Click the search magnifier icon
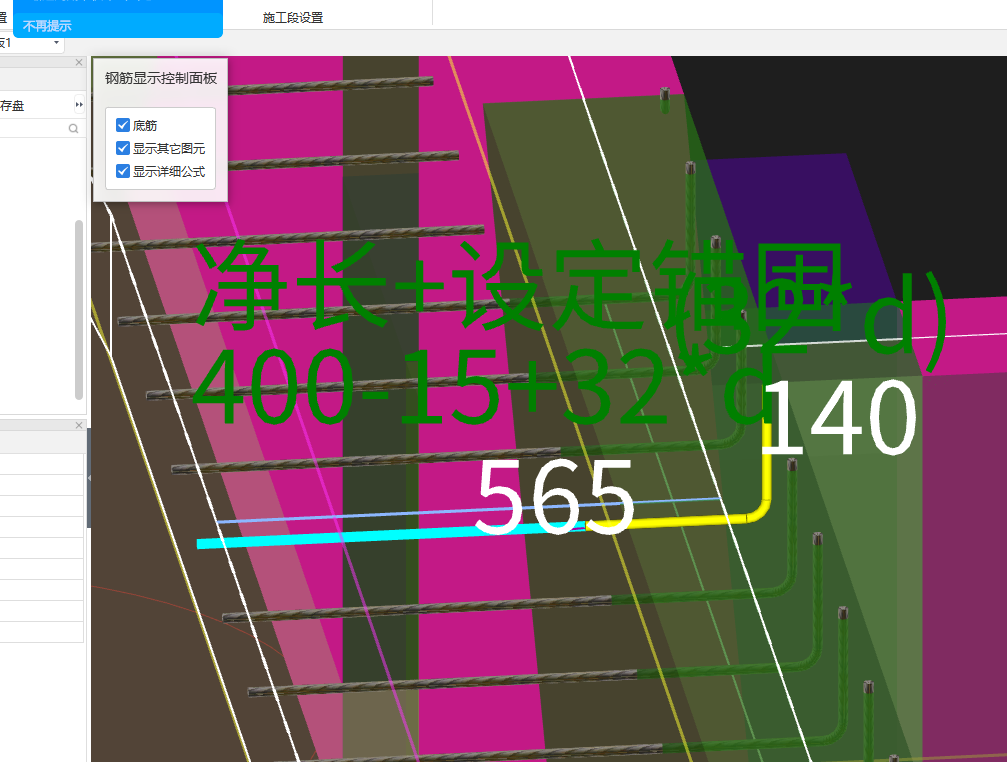The height and width of the screenshot is (762, 1007). pos(73,128)
